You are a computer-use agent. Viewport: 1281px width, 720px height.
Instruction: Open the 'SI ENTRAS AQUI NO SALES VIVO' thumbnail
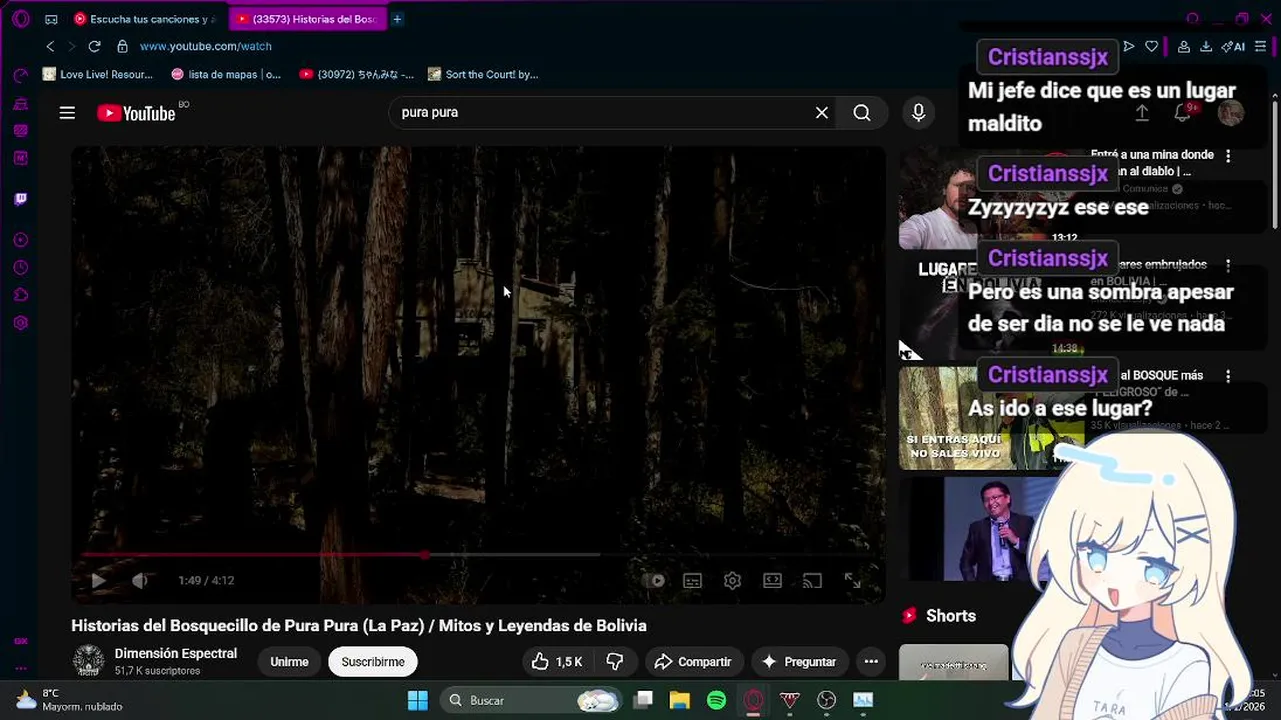[x=991, y=418]
